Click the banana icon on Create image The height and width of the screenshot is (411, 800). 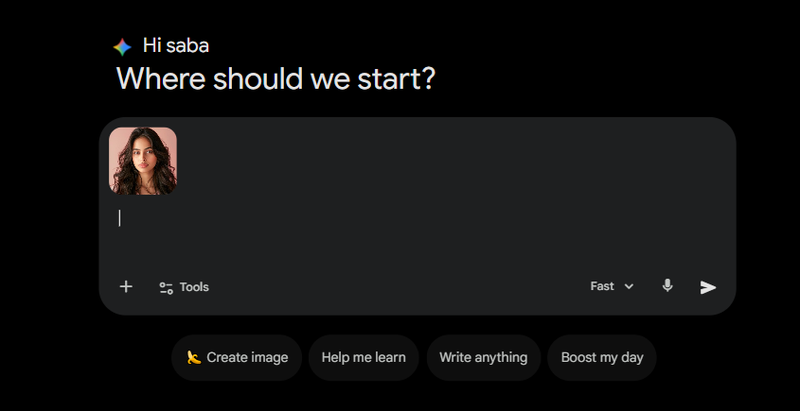click(x=194, y=357)
